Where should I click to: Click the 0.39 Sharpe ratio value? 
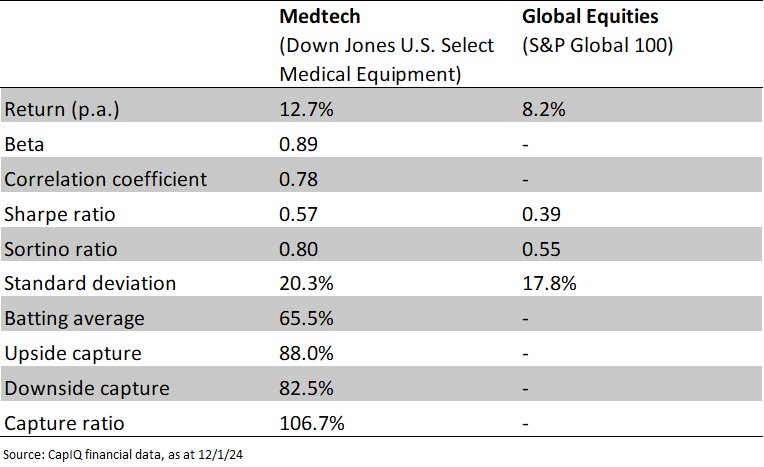point(541,214)
